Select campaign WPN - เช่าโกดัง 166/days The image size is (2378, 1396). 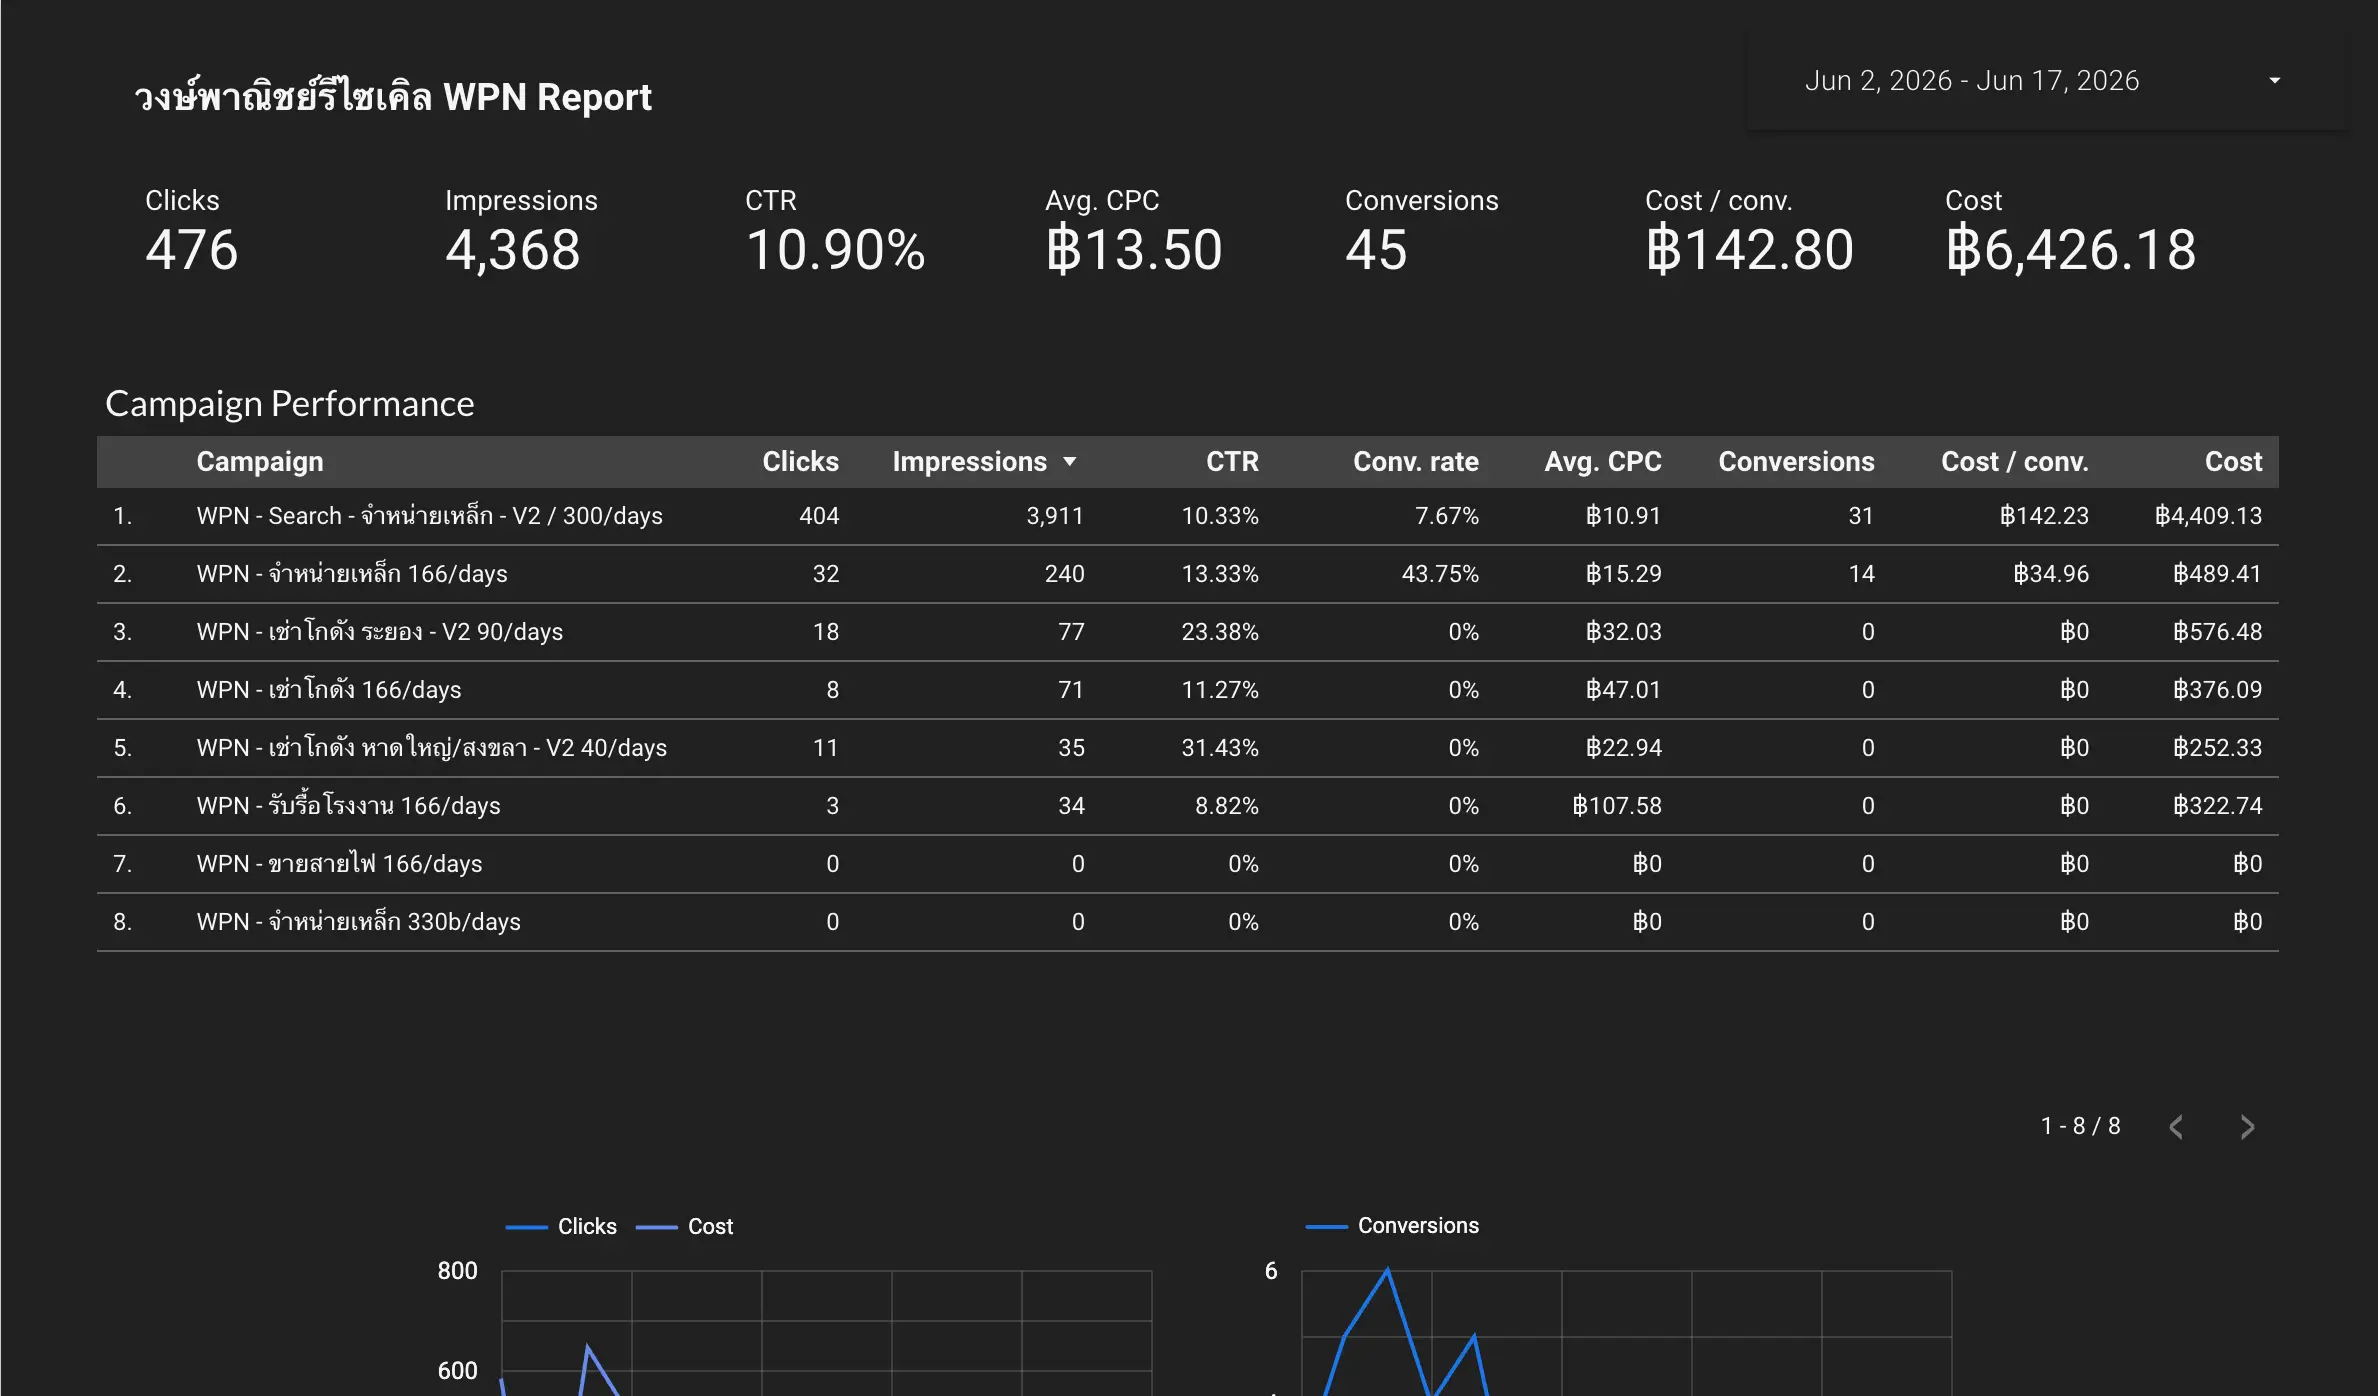click(x=329, y=690)
